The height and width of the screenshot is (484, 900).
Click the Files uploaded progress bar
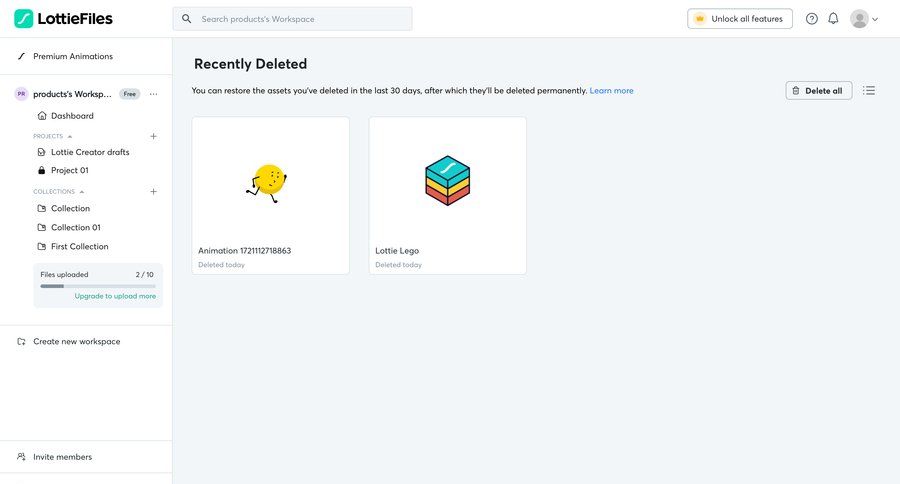pos(98,286)
